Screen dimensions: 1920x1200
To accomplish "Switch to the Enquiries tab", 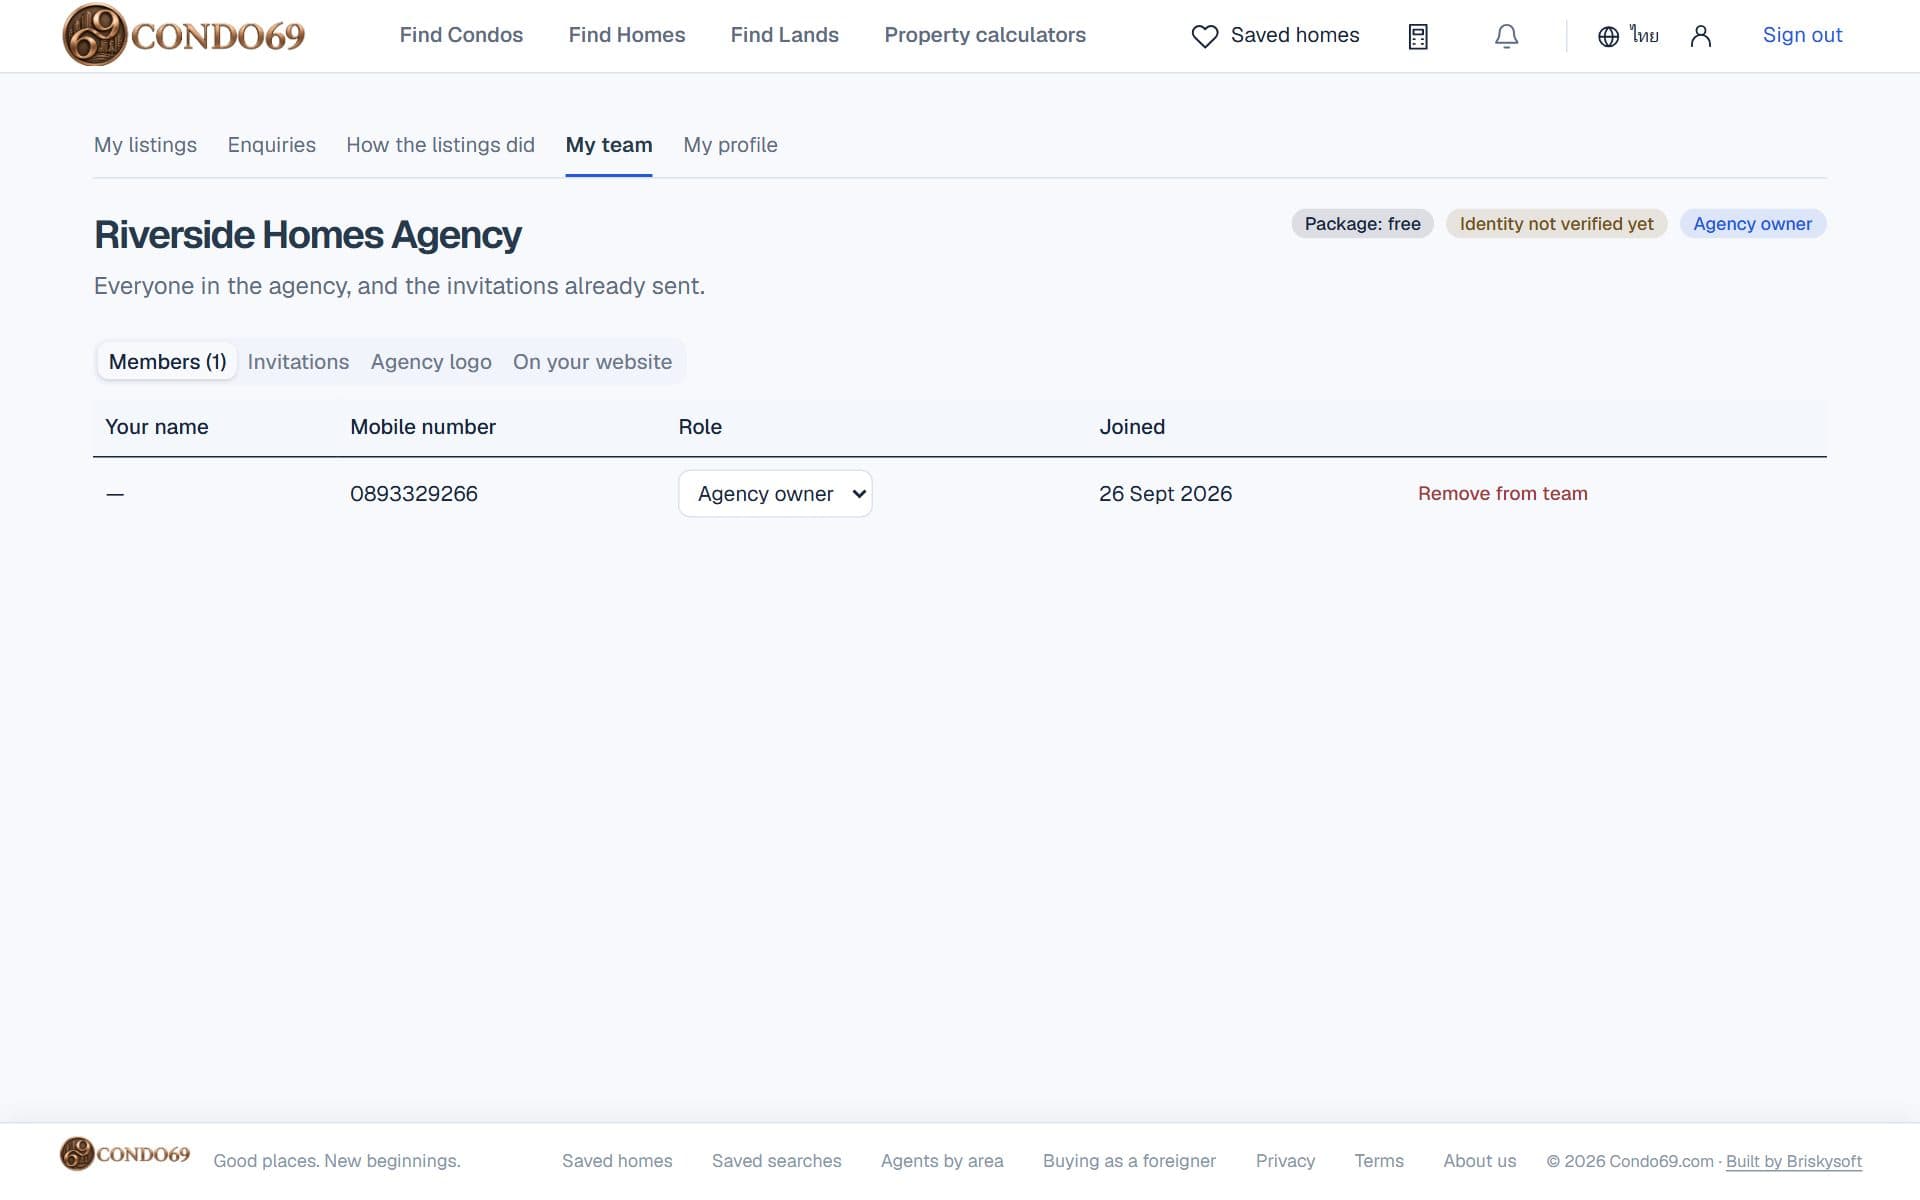I will click(x=272, y=145).
